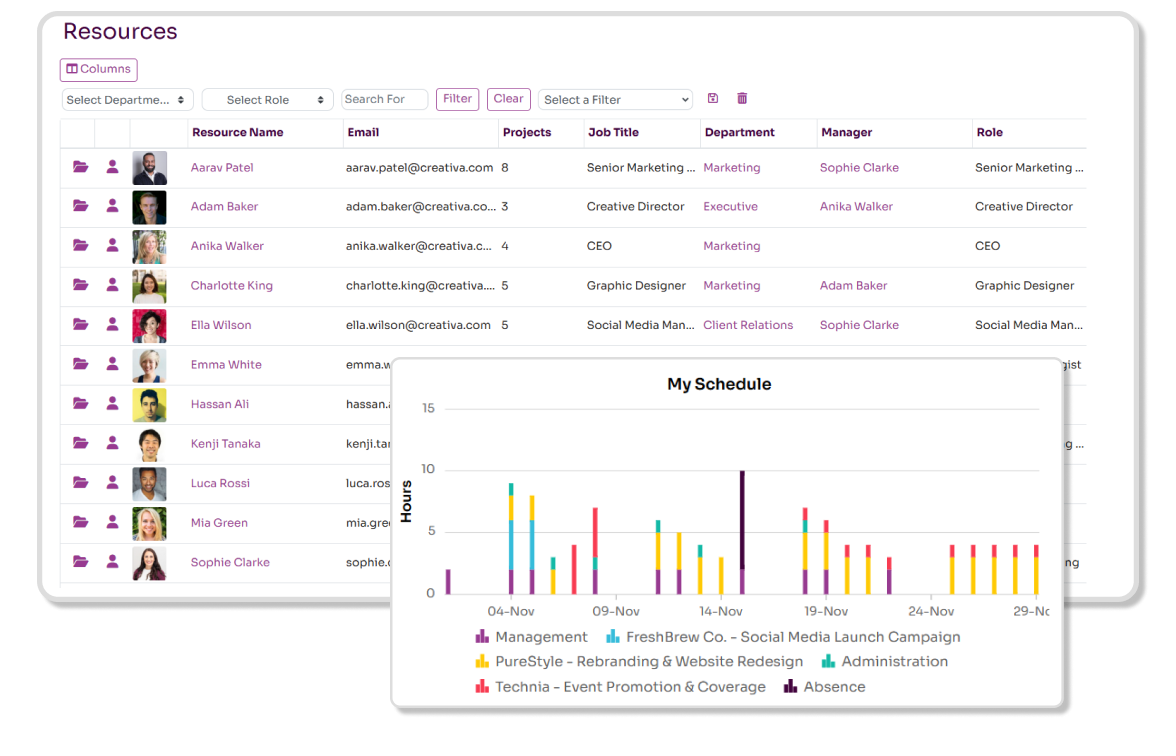Open the folder icon in Ella Wilson's row
This screenshot has height=756, width=1176.
(x=80, y=325)
